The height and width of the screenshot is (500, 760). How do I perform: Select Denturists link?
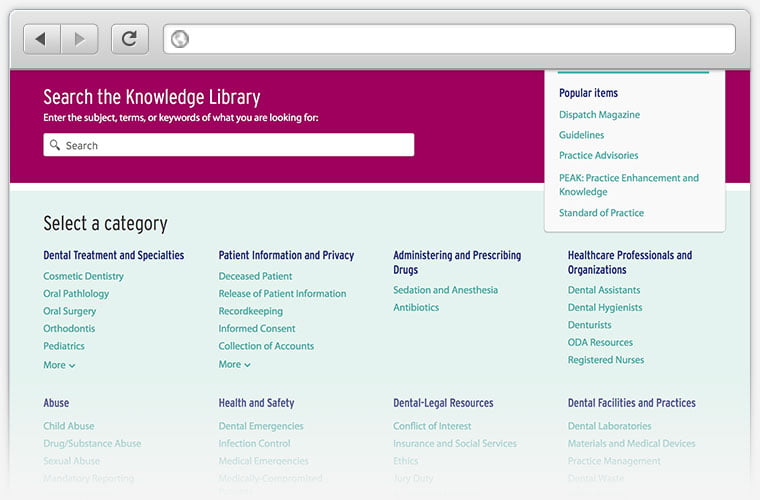(x=589, y=325)
